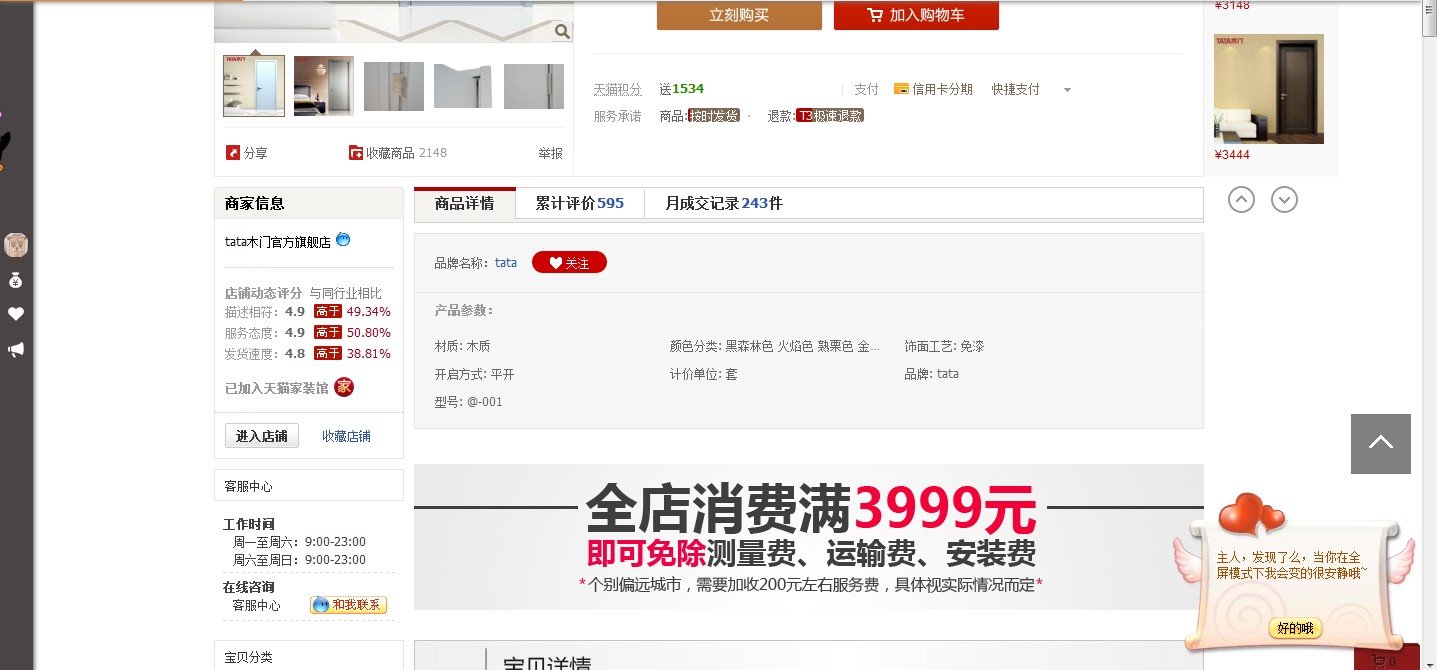Screen dimensions: 1437x670
Task: Click the magnifier icon on product image
Action: click(x=563, y=31)
